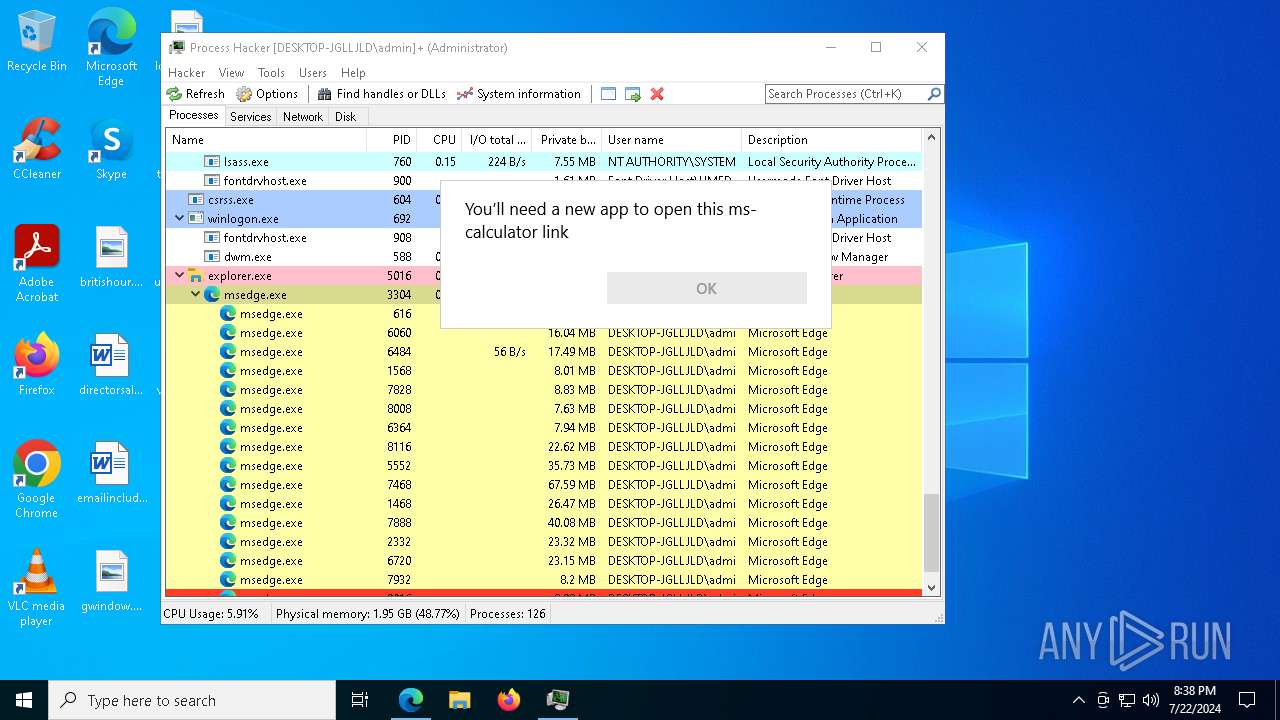Open the Hacker menu
1280x720 pixels.
[186, 73]
